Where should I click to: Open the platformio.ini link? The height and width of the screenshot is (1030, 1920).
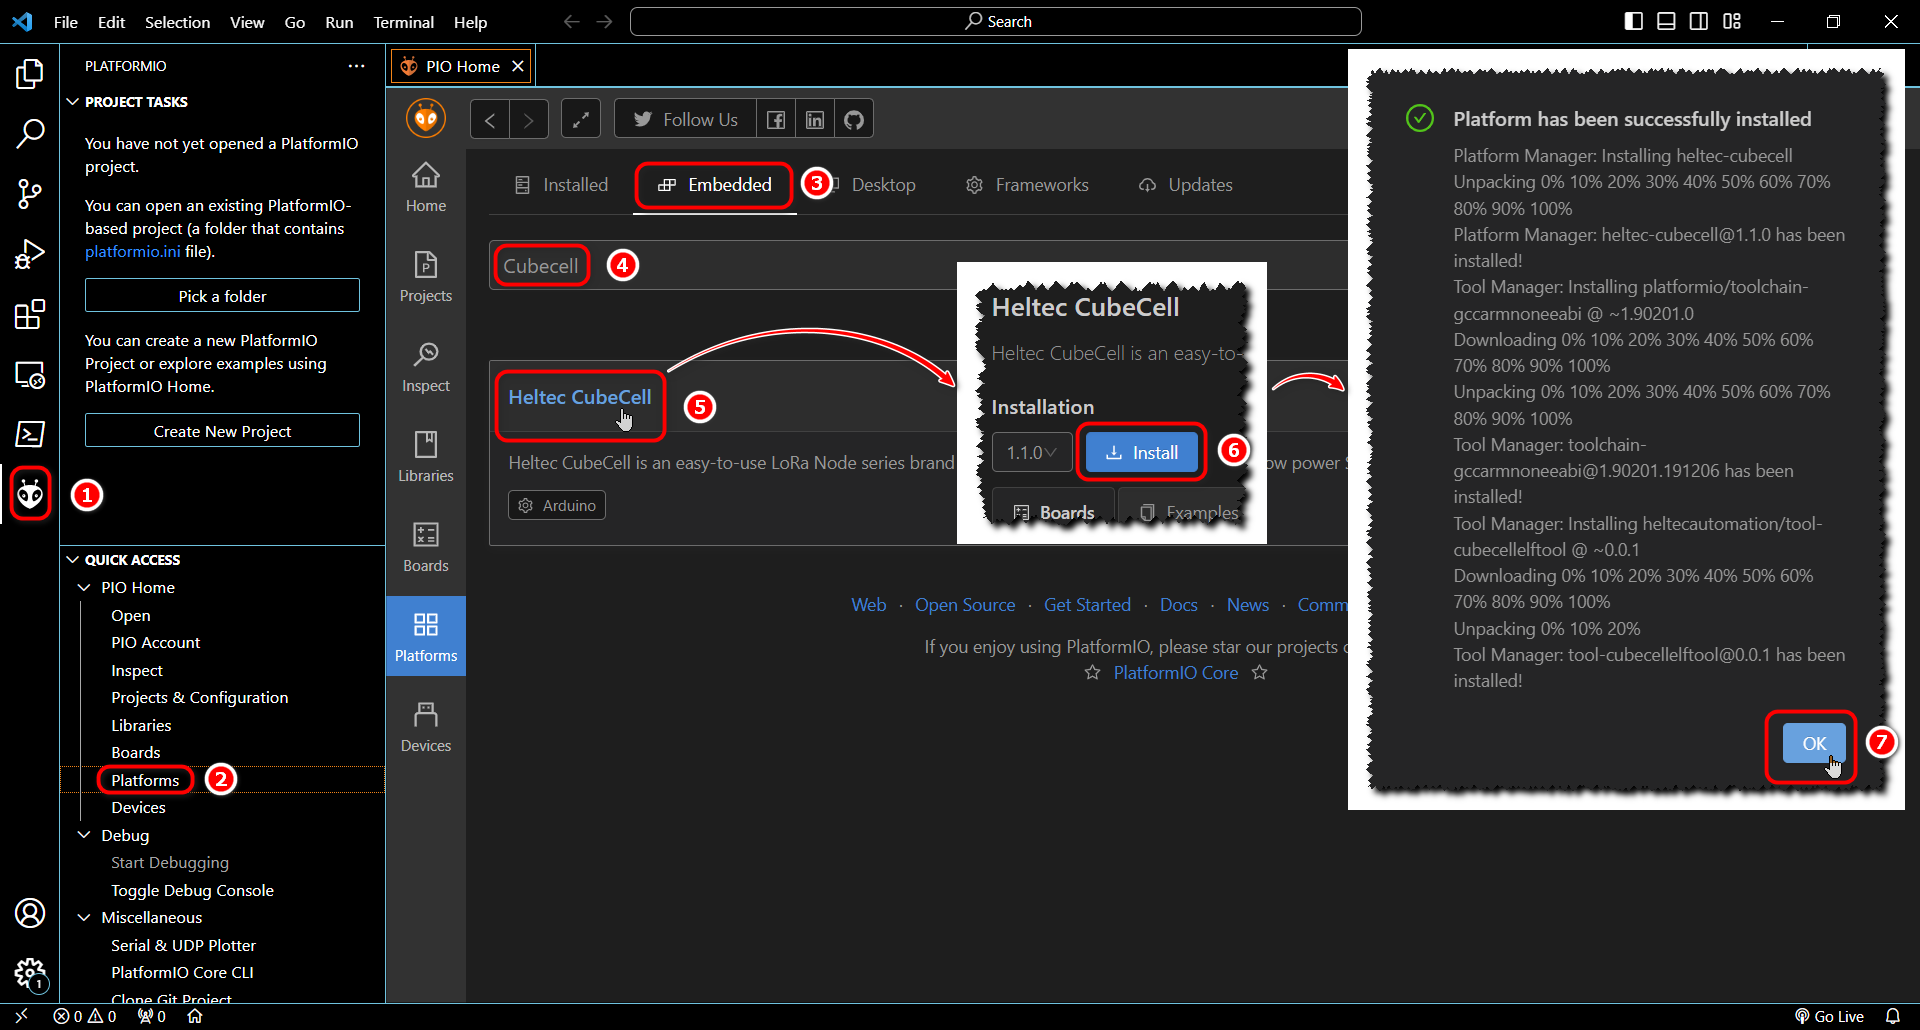coord(133,252)
